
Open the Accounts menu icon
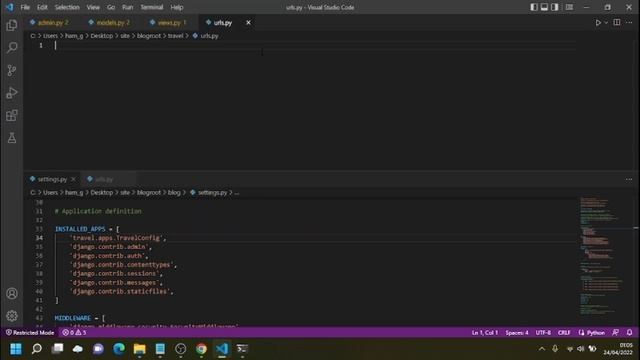(x=12, y=293)
